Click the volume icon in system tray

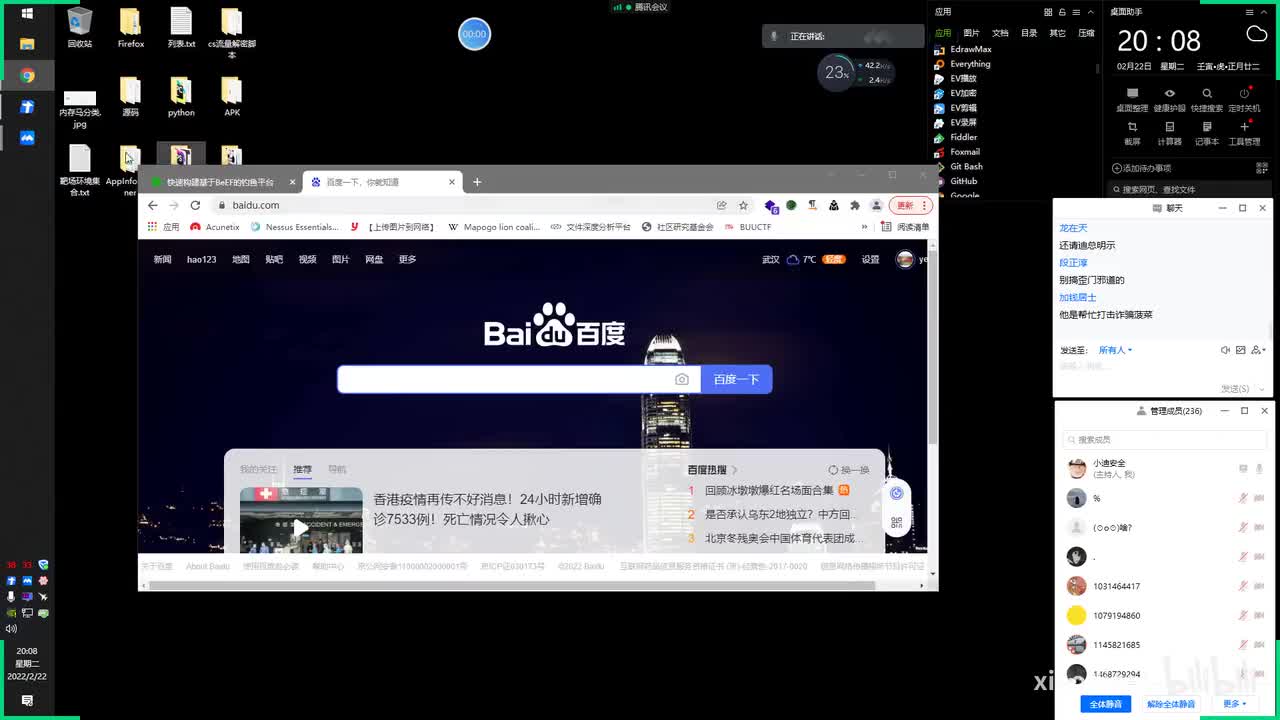(11, 629)
